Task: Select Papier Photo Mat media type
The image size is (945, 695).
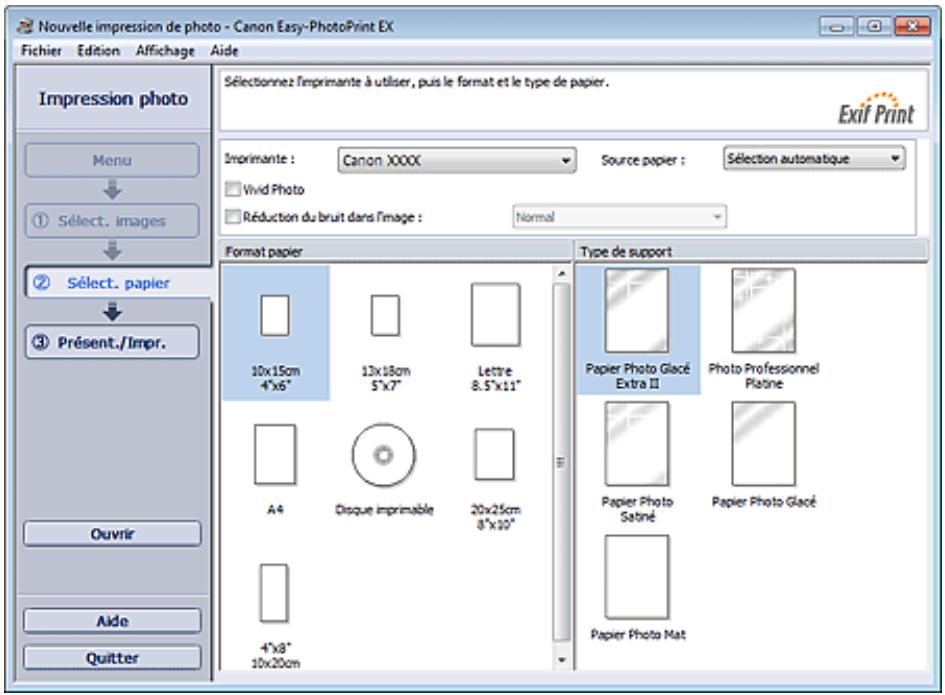Action: [x=637, y=577]
